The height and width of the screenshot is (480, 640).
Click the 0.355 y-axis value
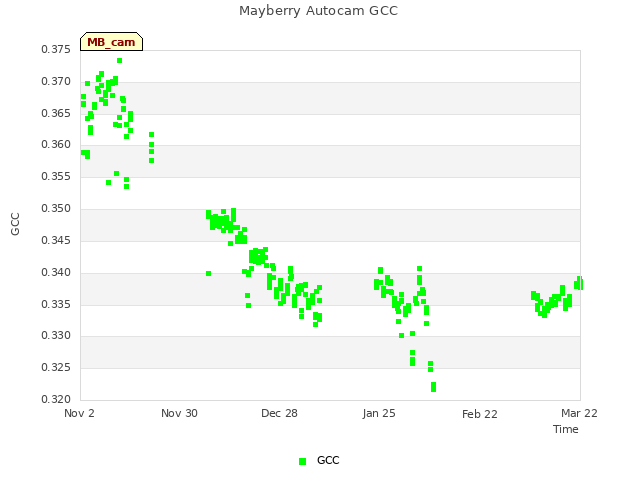click(56, 176)
